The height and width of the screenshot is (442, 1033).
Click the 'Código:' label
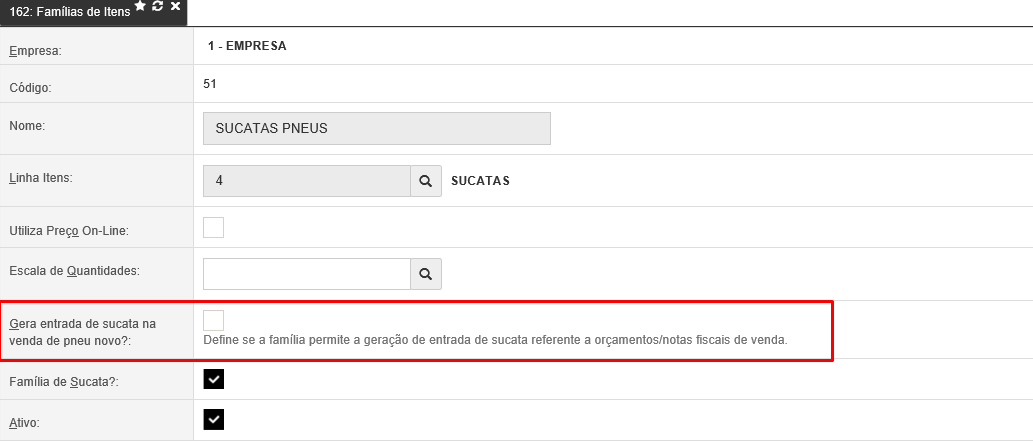point(30,88)
